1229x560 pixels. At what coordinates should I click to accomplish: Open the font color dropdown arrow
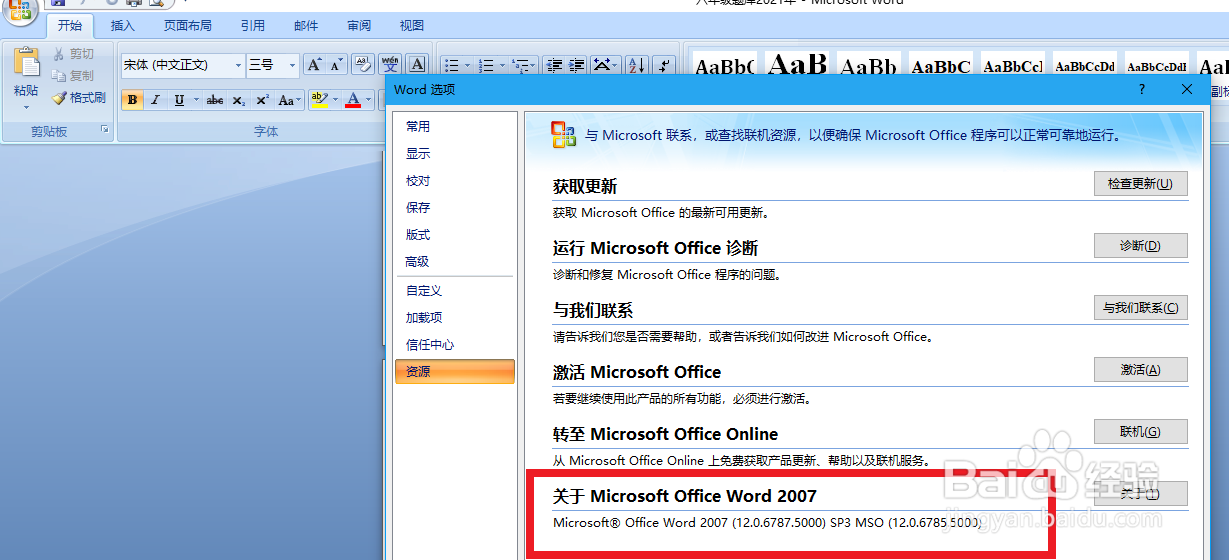pyautogui.click(x=368, y=100)
